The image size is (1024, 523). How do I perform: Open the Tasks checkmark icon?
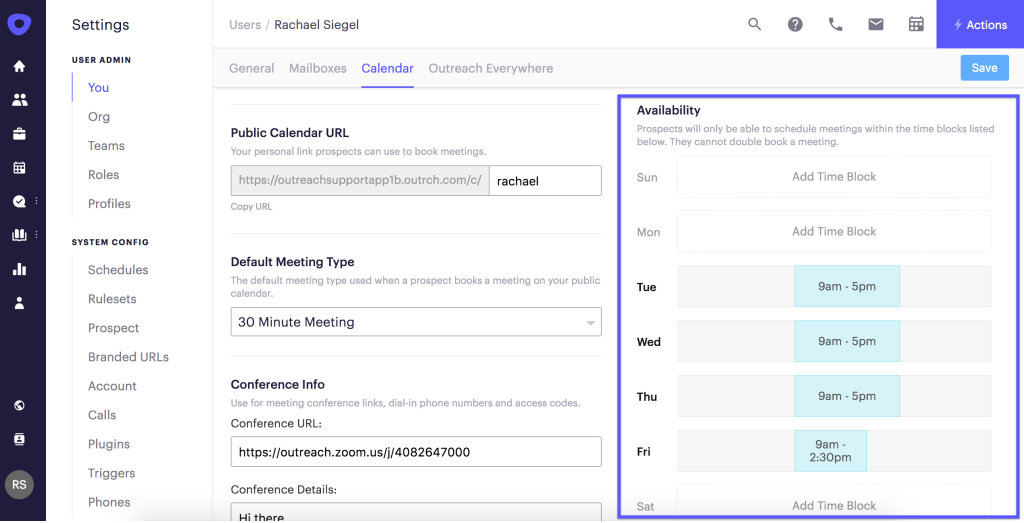click(20, 201)
